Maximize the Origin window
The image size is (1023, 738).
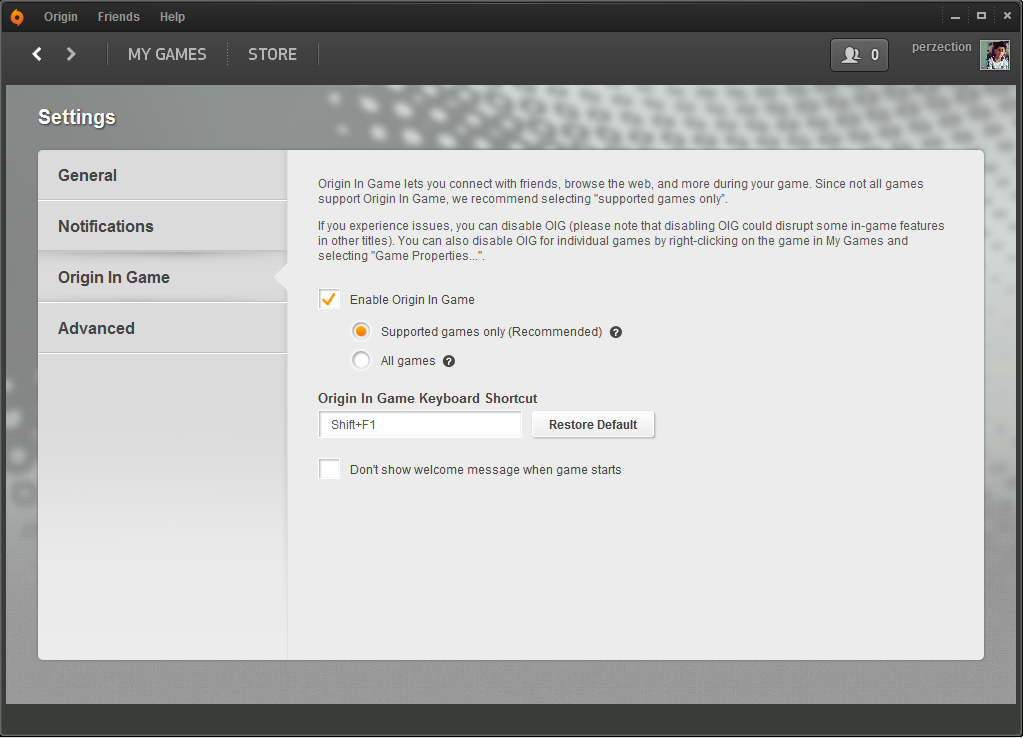(x=981, y=16)
